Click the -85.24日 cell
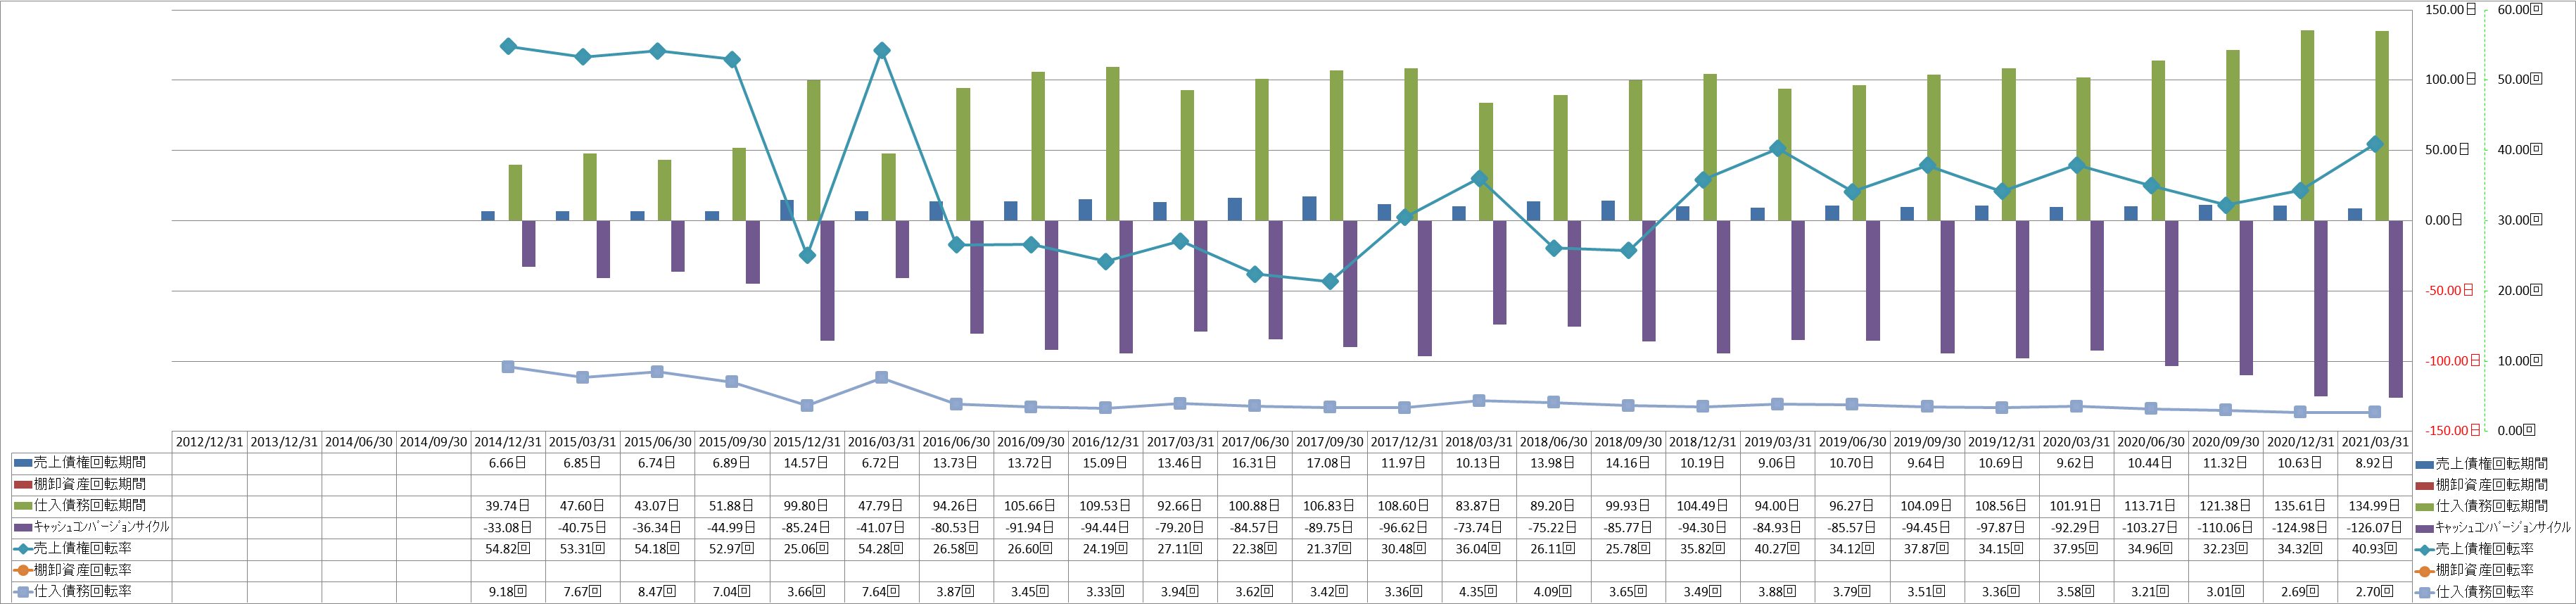Viewport: 2576px width, 604px height. coord(807,527)
